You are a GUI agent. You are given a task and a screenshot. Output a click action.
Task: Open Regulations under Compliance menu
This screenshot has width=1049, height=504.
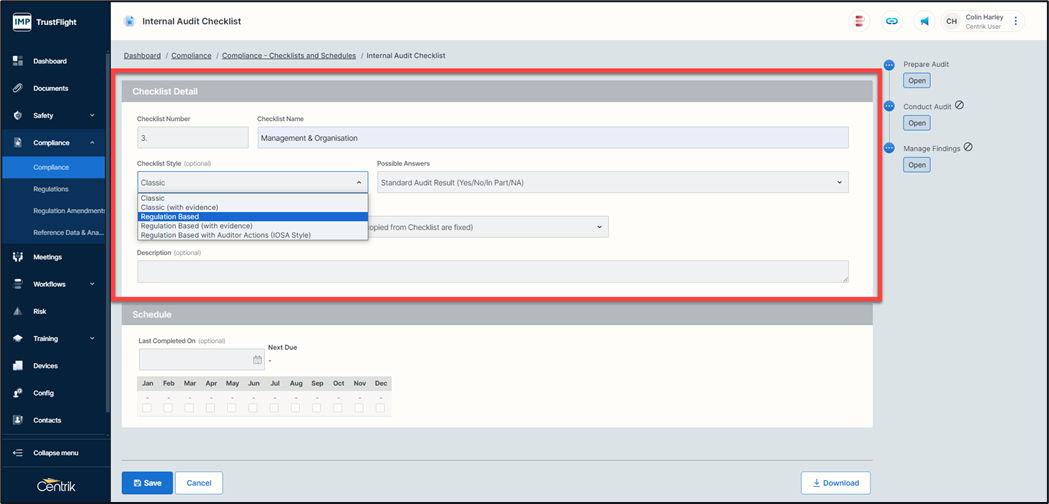click(x=51, y=189)
